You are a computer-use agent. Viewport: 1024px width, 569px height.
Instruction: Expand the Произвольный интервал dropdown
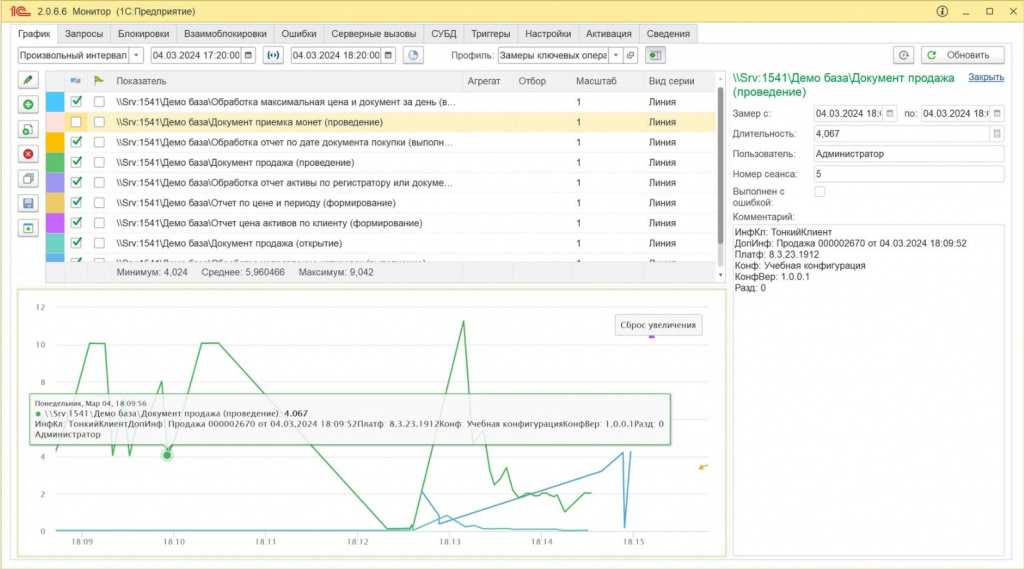coord(136,56)
